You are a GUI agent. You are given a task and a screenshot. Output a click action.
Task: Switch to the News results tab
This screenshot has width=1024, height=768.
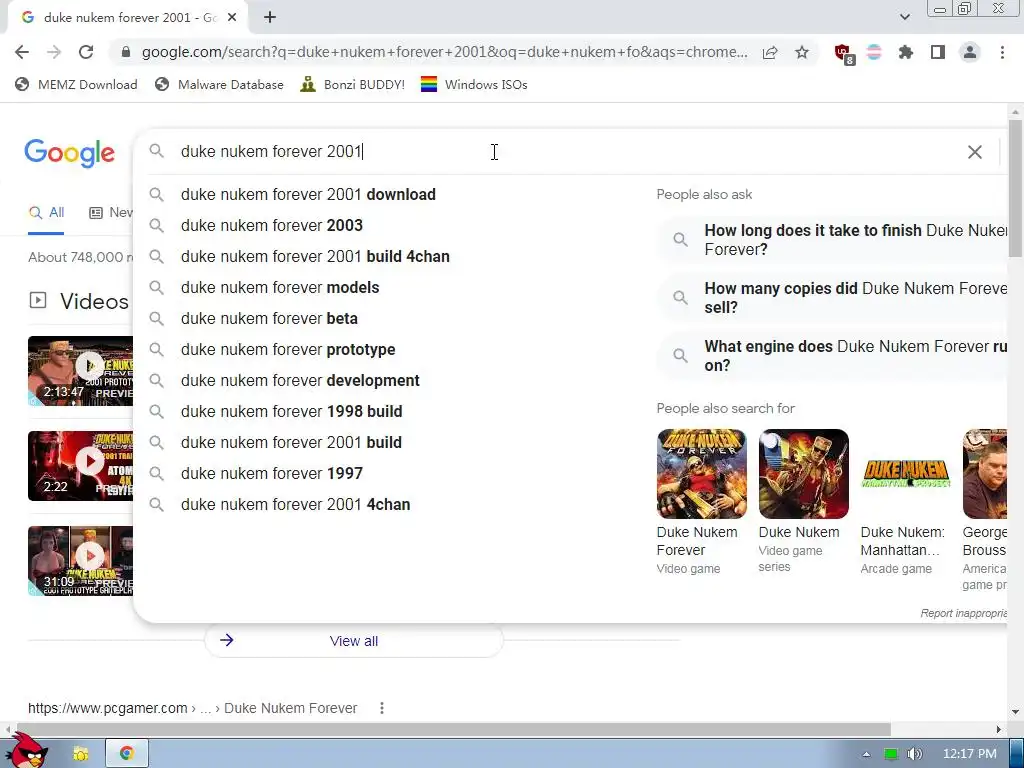pyautogui.click(x=111, y=213)
